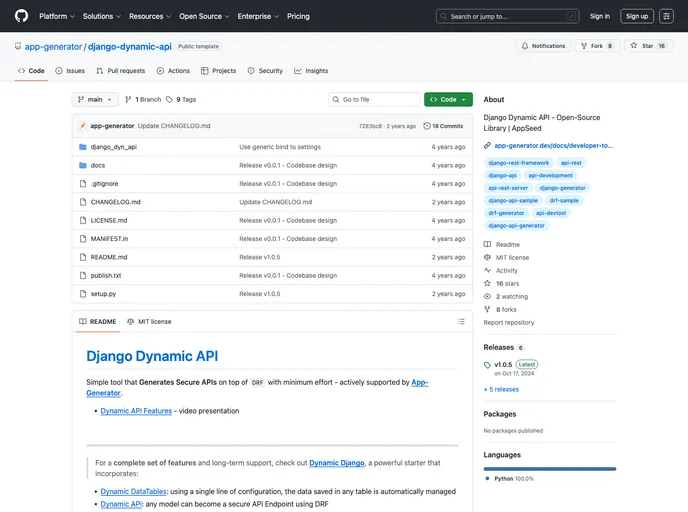Image resolution: width=688 pixels, height=512 pixels.
Task: Click the drf-generator topic tag
Action: pyautogui.click(x=506, y=213)
